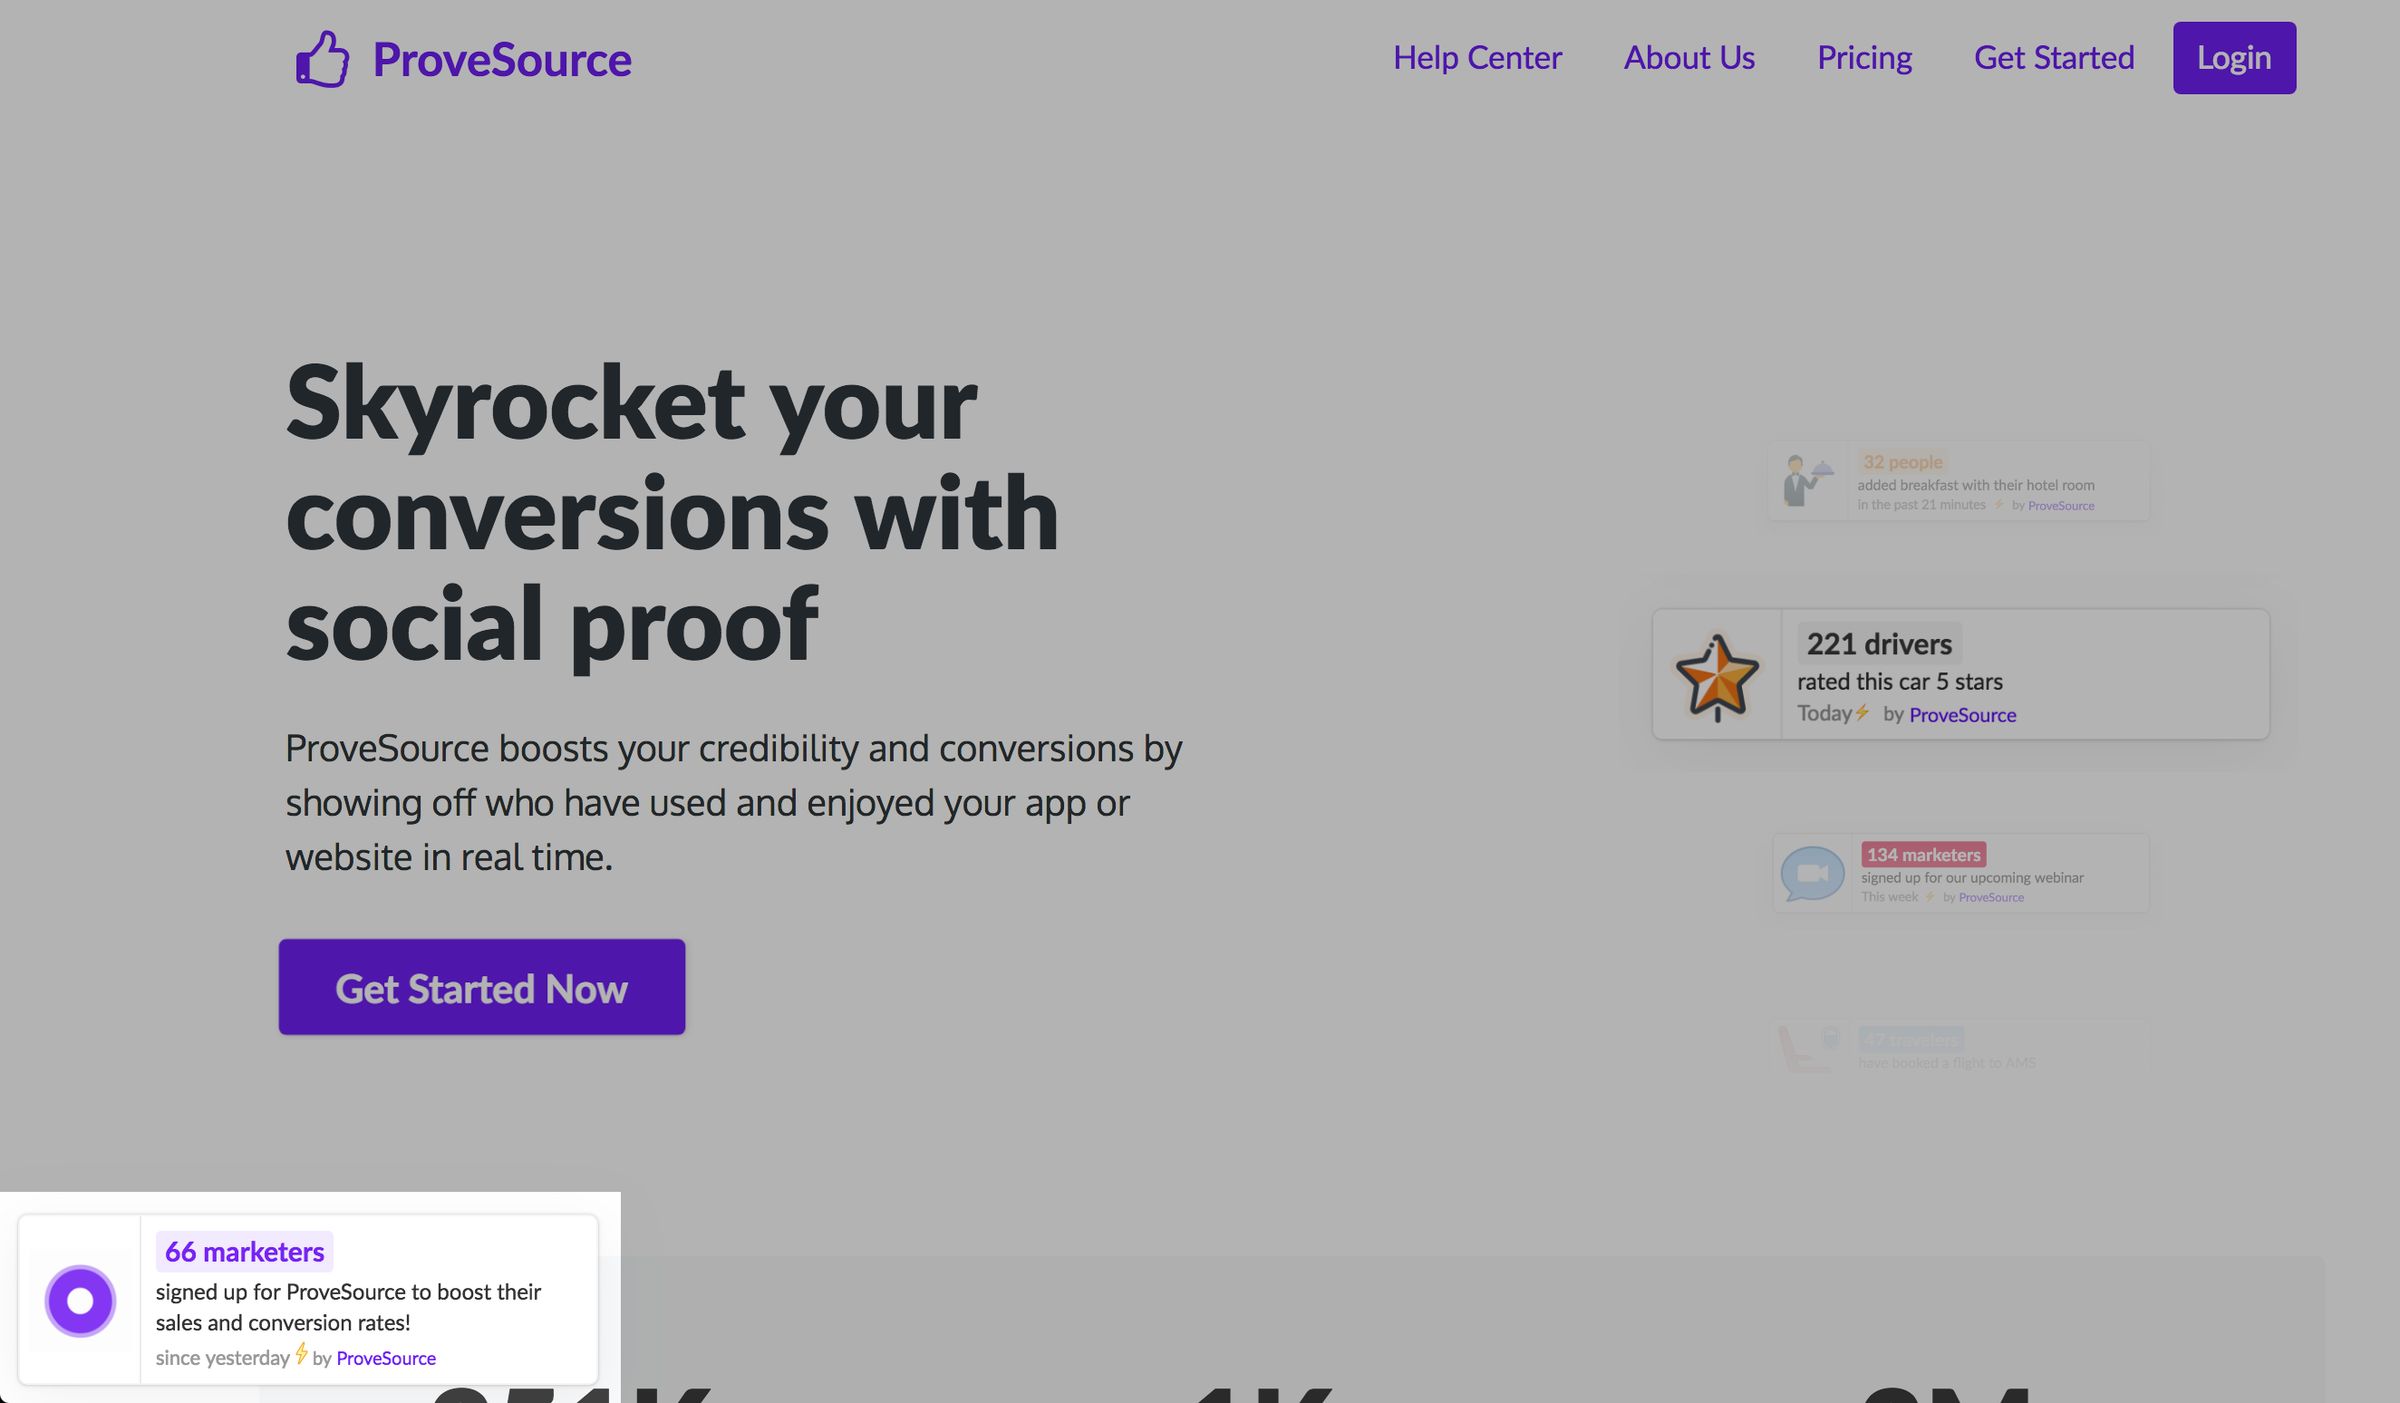This screenshot has height=1403, width=2400.
Task: Click the chat bubble icon in webinar notification
Action: coord(1810,872)
